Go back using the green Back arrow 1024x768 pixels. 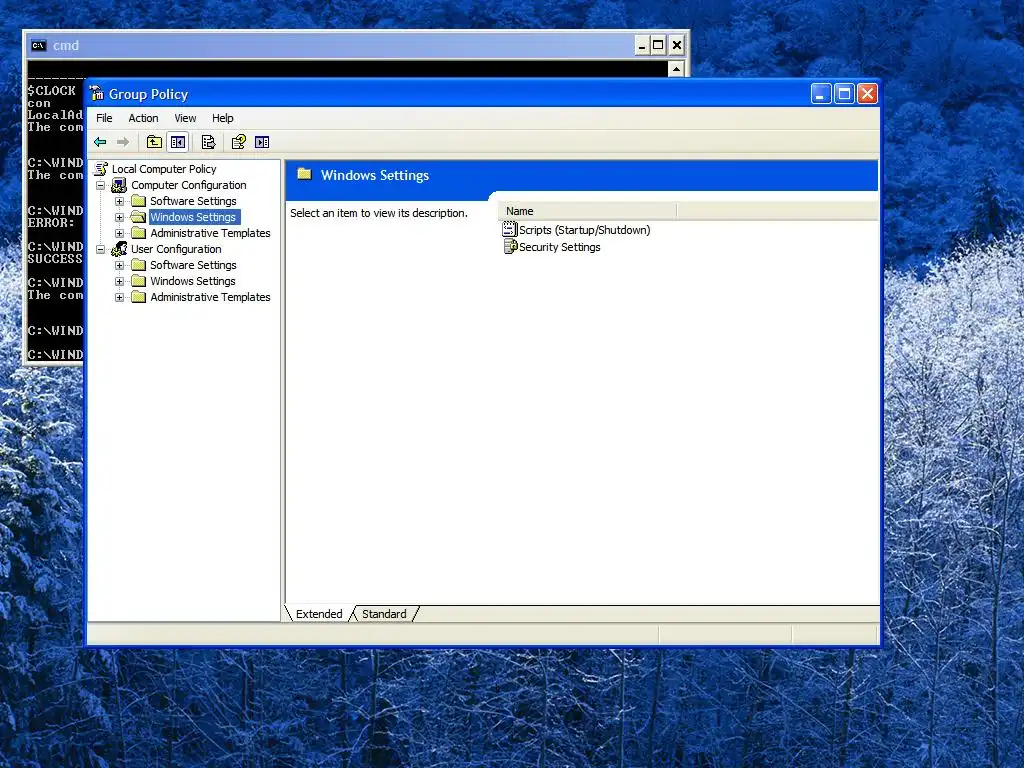point(100,142)
